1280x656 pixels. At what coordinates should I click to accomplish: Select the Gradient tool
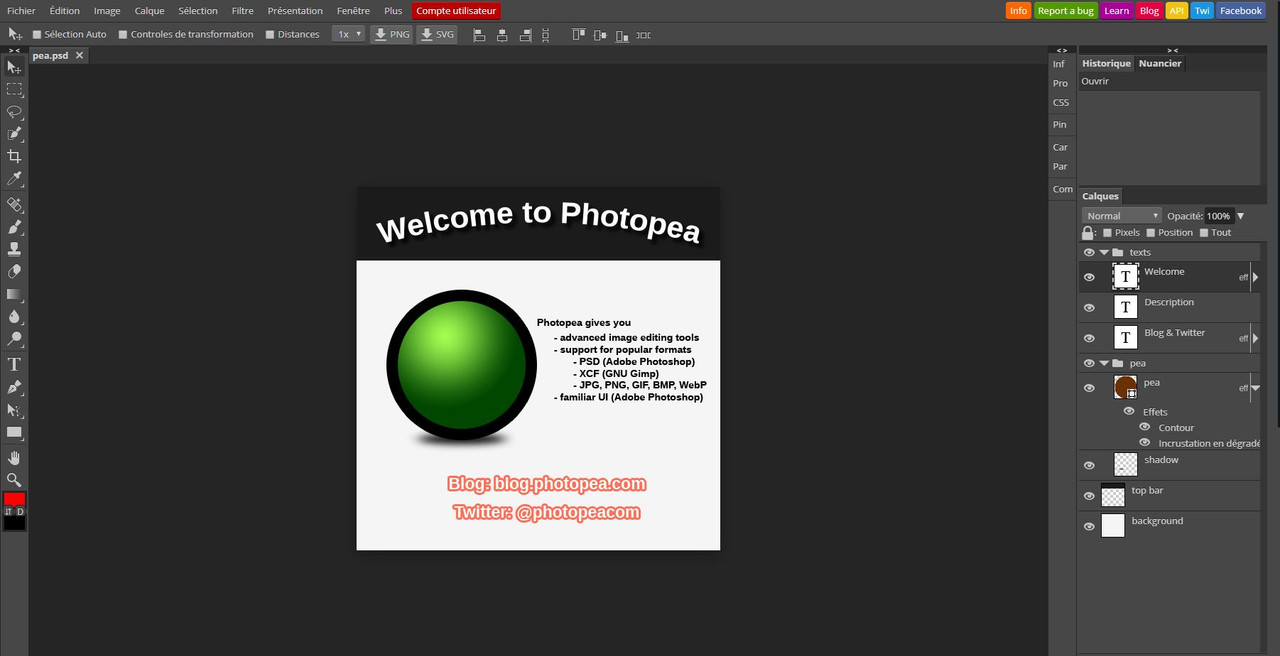pyautogui.click(x=14, y=294)
